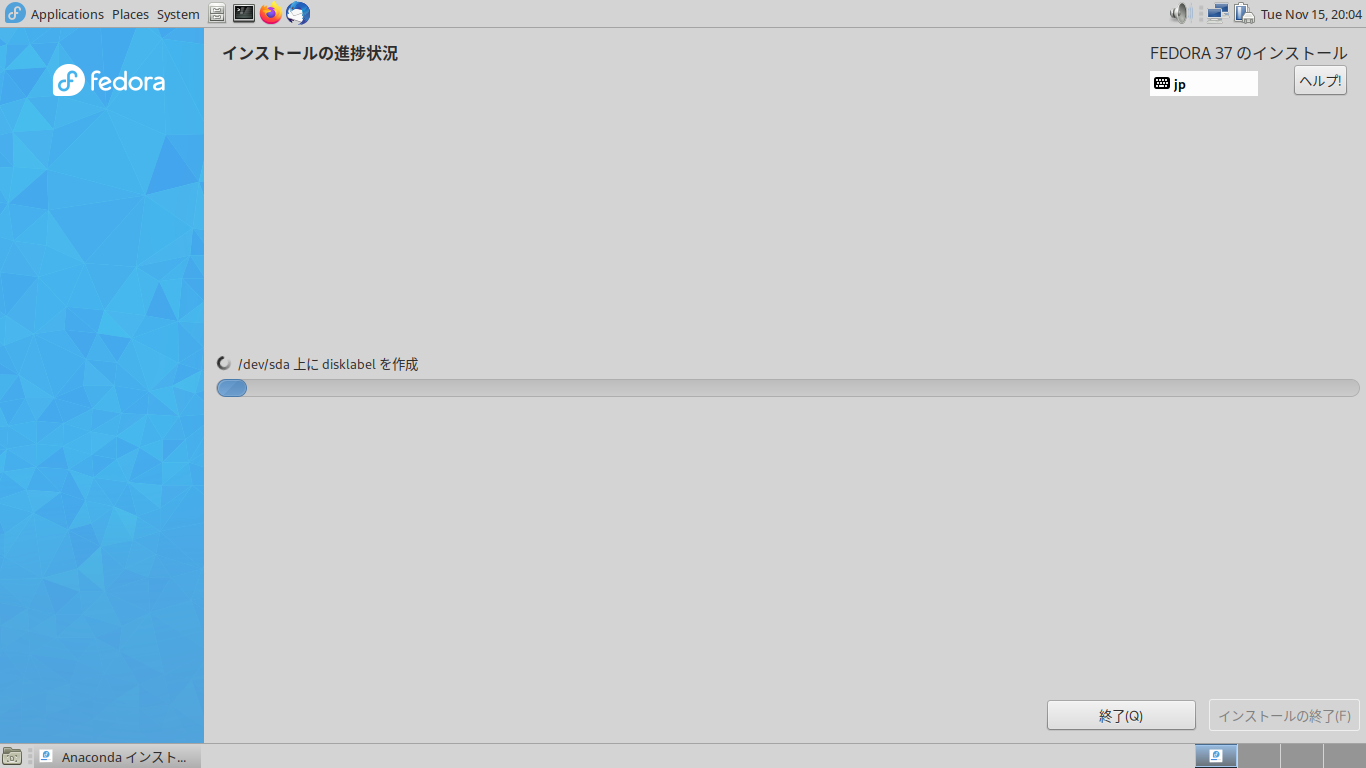Open the Places menu
The width and height of the screenshot is (1366, 768).
pyautogui.click(x=130, y=14)
